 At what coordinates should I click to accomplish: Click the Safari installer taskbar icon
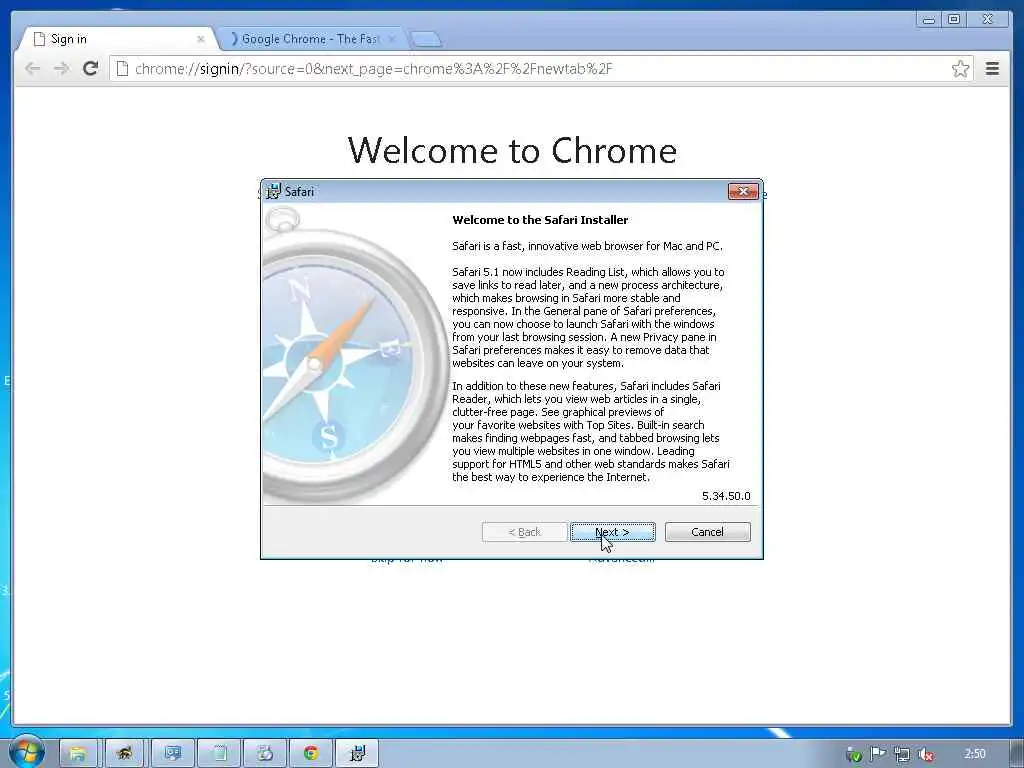click(357, 754)
